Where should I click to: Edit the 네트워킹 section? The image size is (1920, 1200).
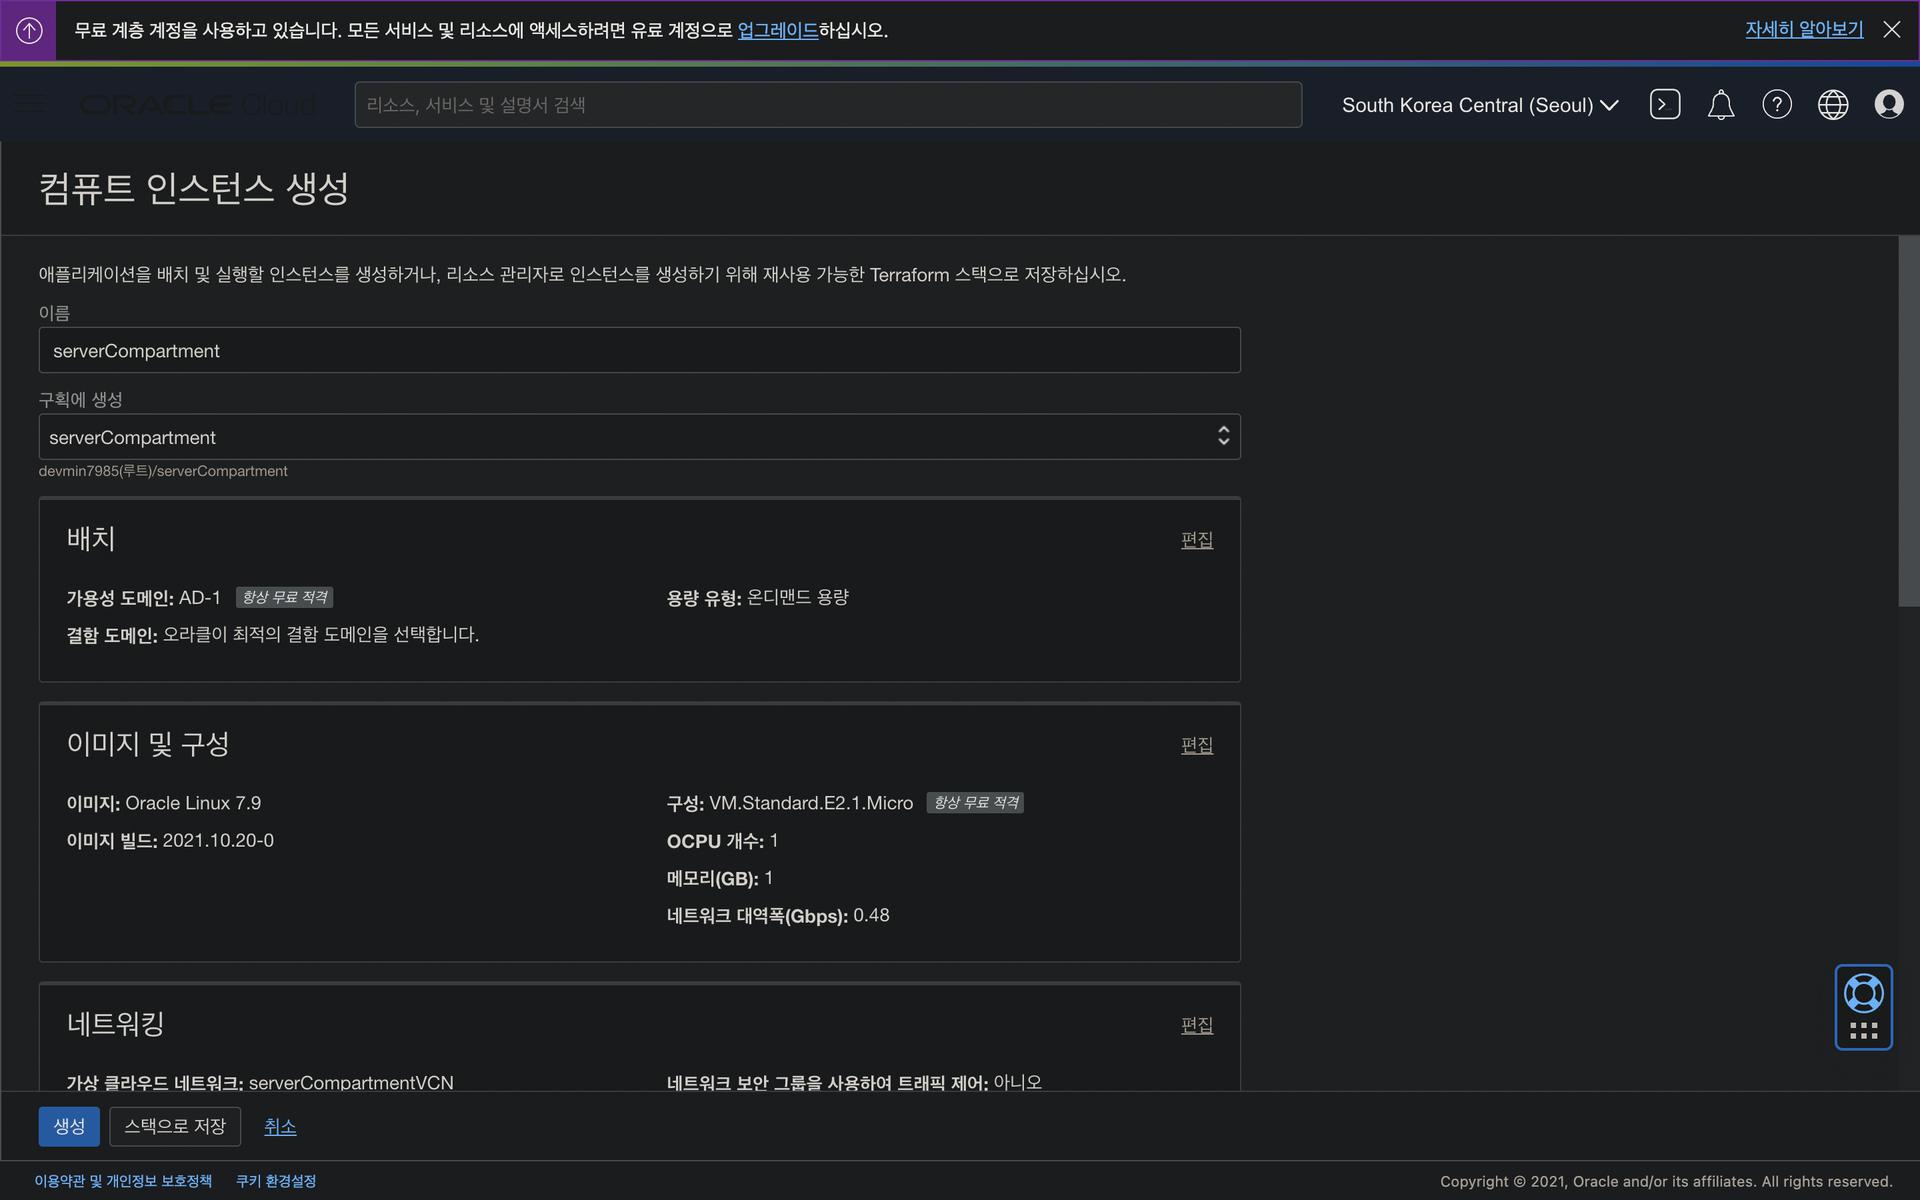[1196, 1025]
